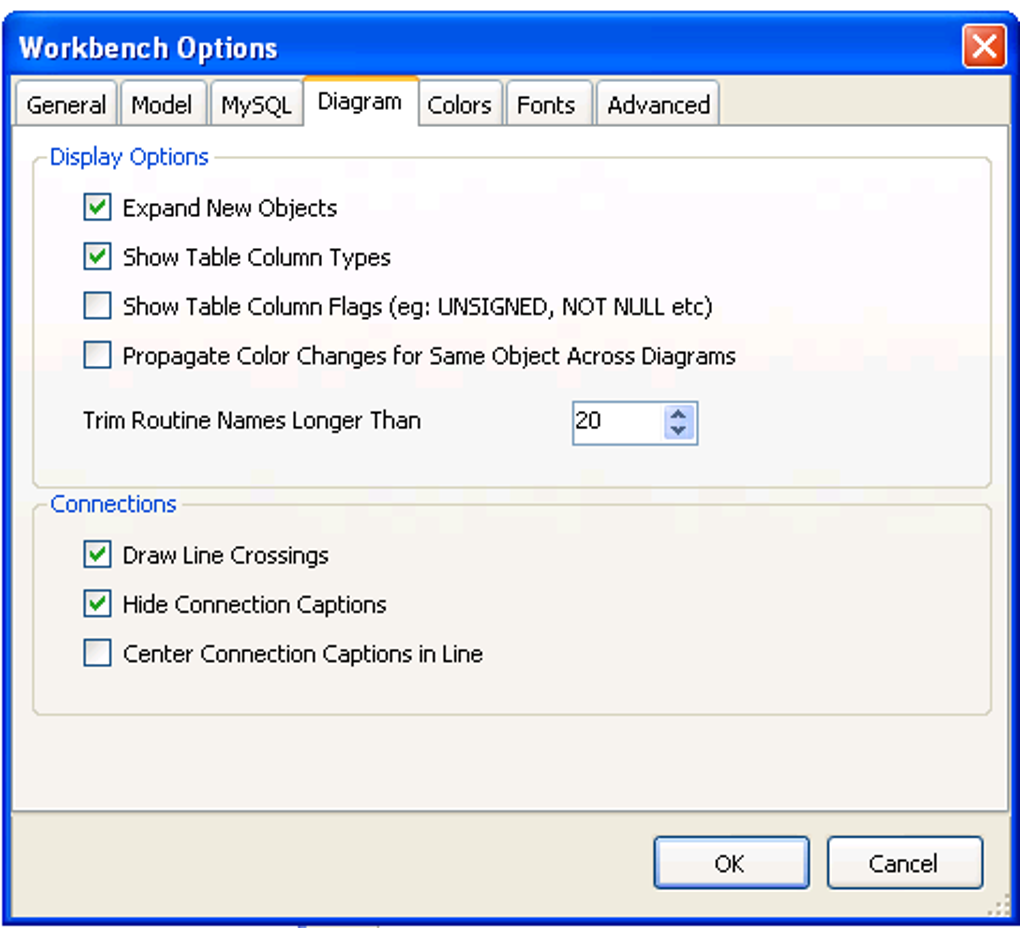Click the Workbench Options title bar text
The height and width of the screenshot is (928, 1020).
pyautogui.click(x=148, y=48)
